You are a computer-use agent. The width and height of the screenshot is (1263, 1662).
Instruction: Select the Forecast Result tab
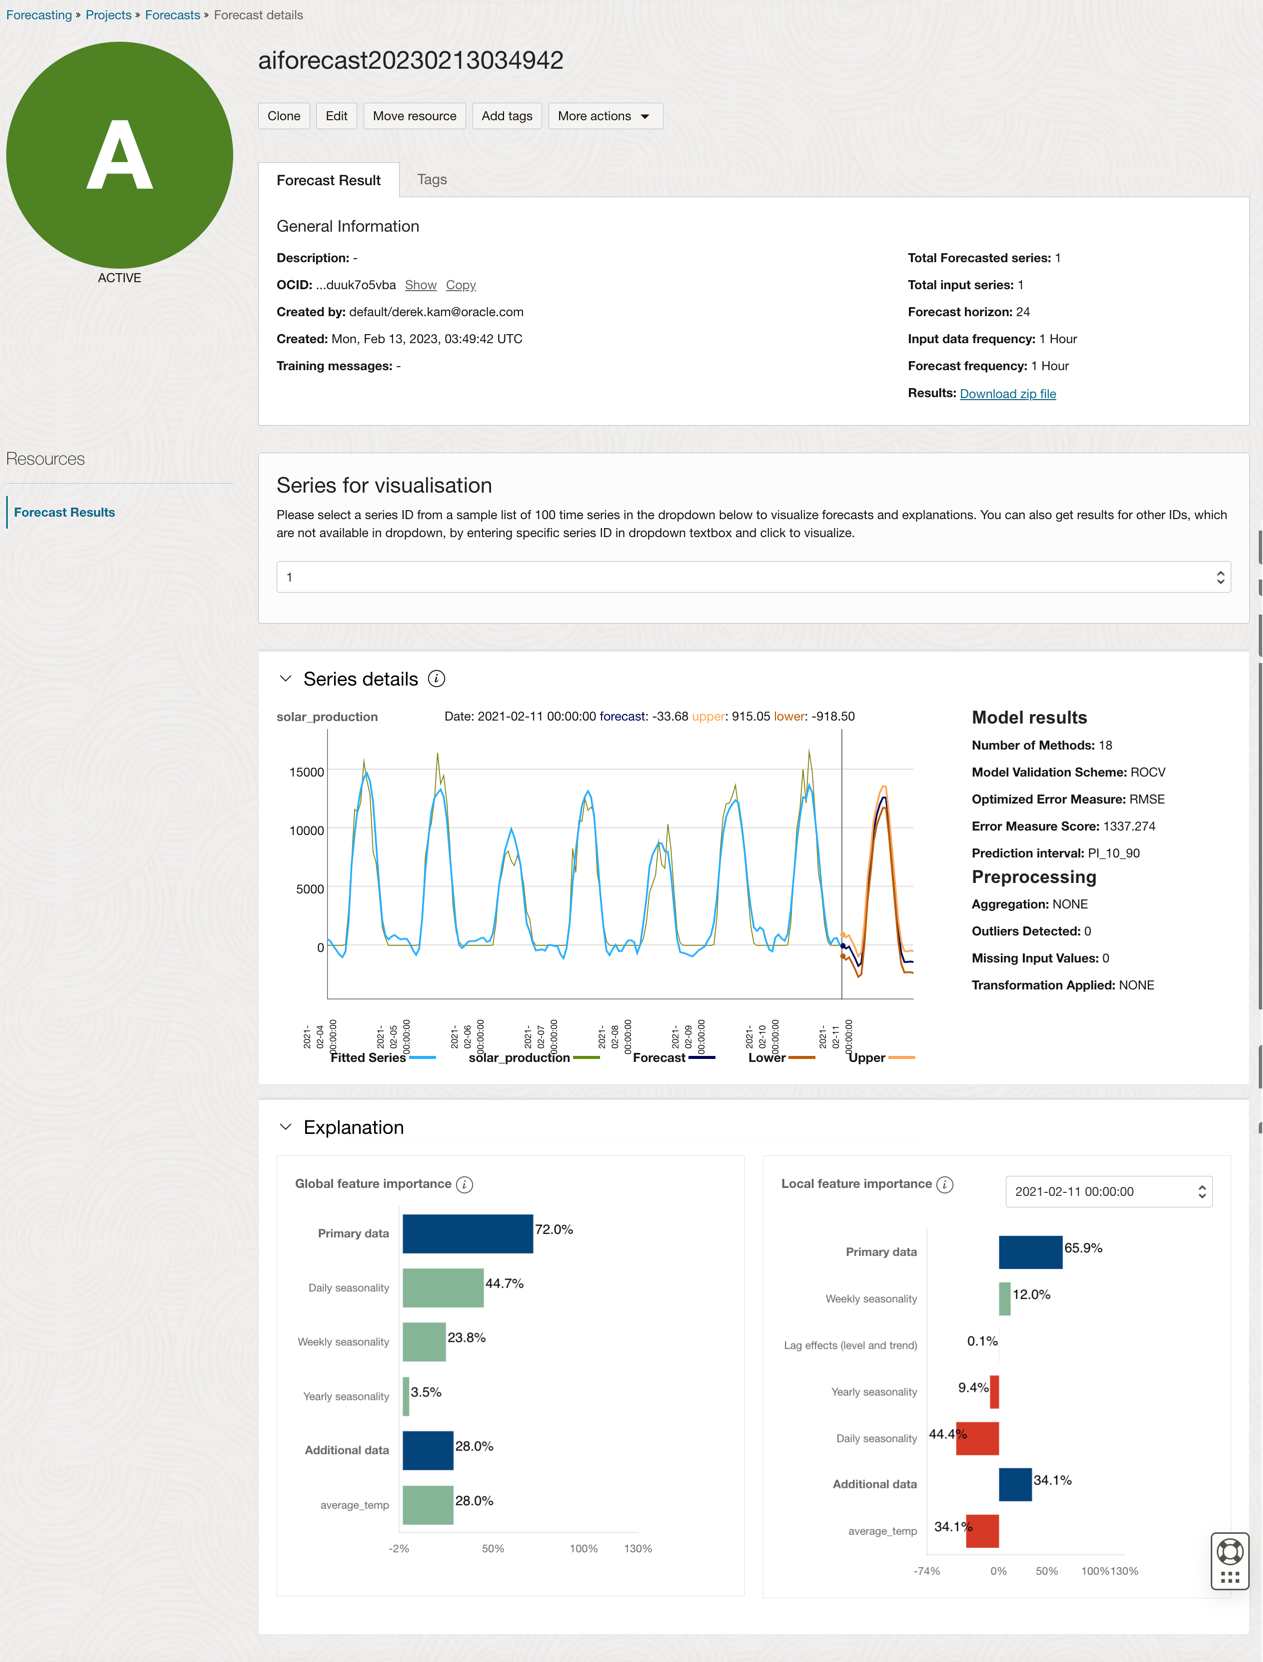[x=329, y=180]
